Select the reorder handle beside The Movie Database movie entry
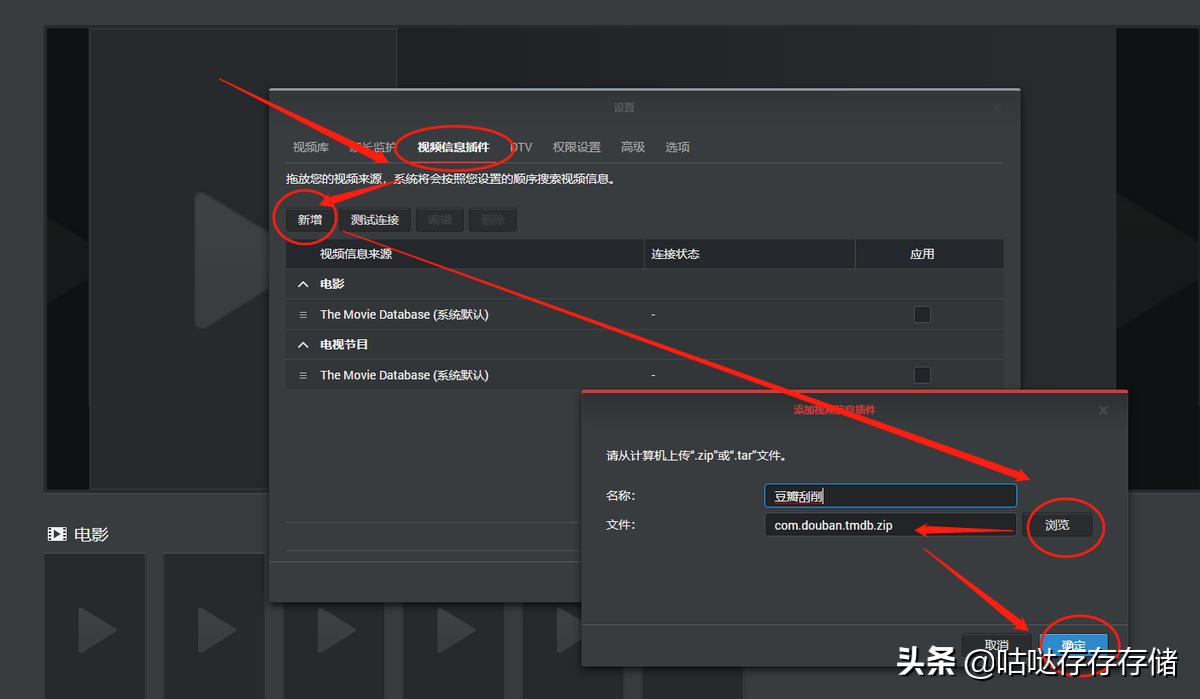This screenshot has width=1200, height=699. (x=303, y=314)
